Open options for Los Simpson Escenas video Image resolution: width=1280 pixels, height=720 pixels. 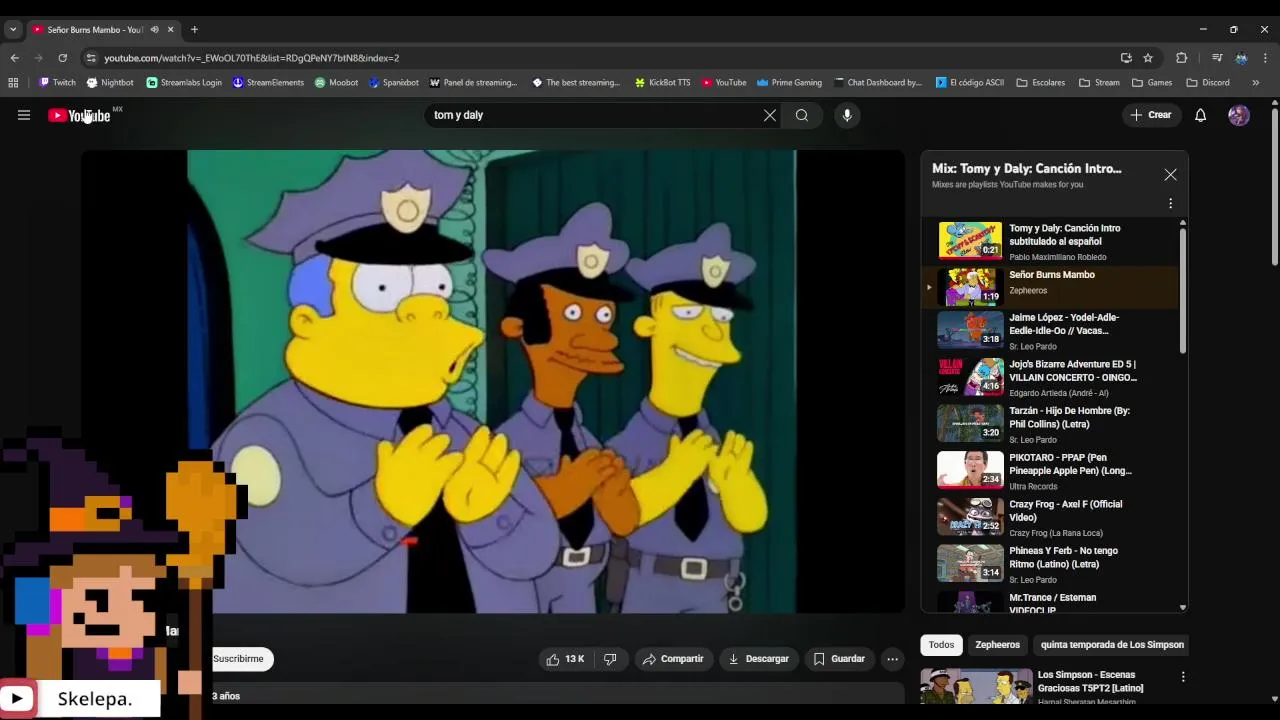[x=1183, y=677]
